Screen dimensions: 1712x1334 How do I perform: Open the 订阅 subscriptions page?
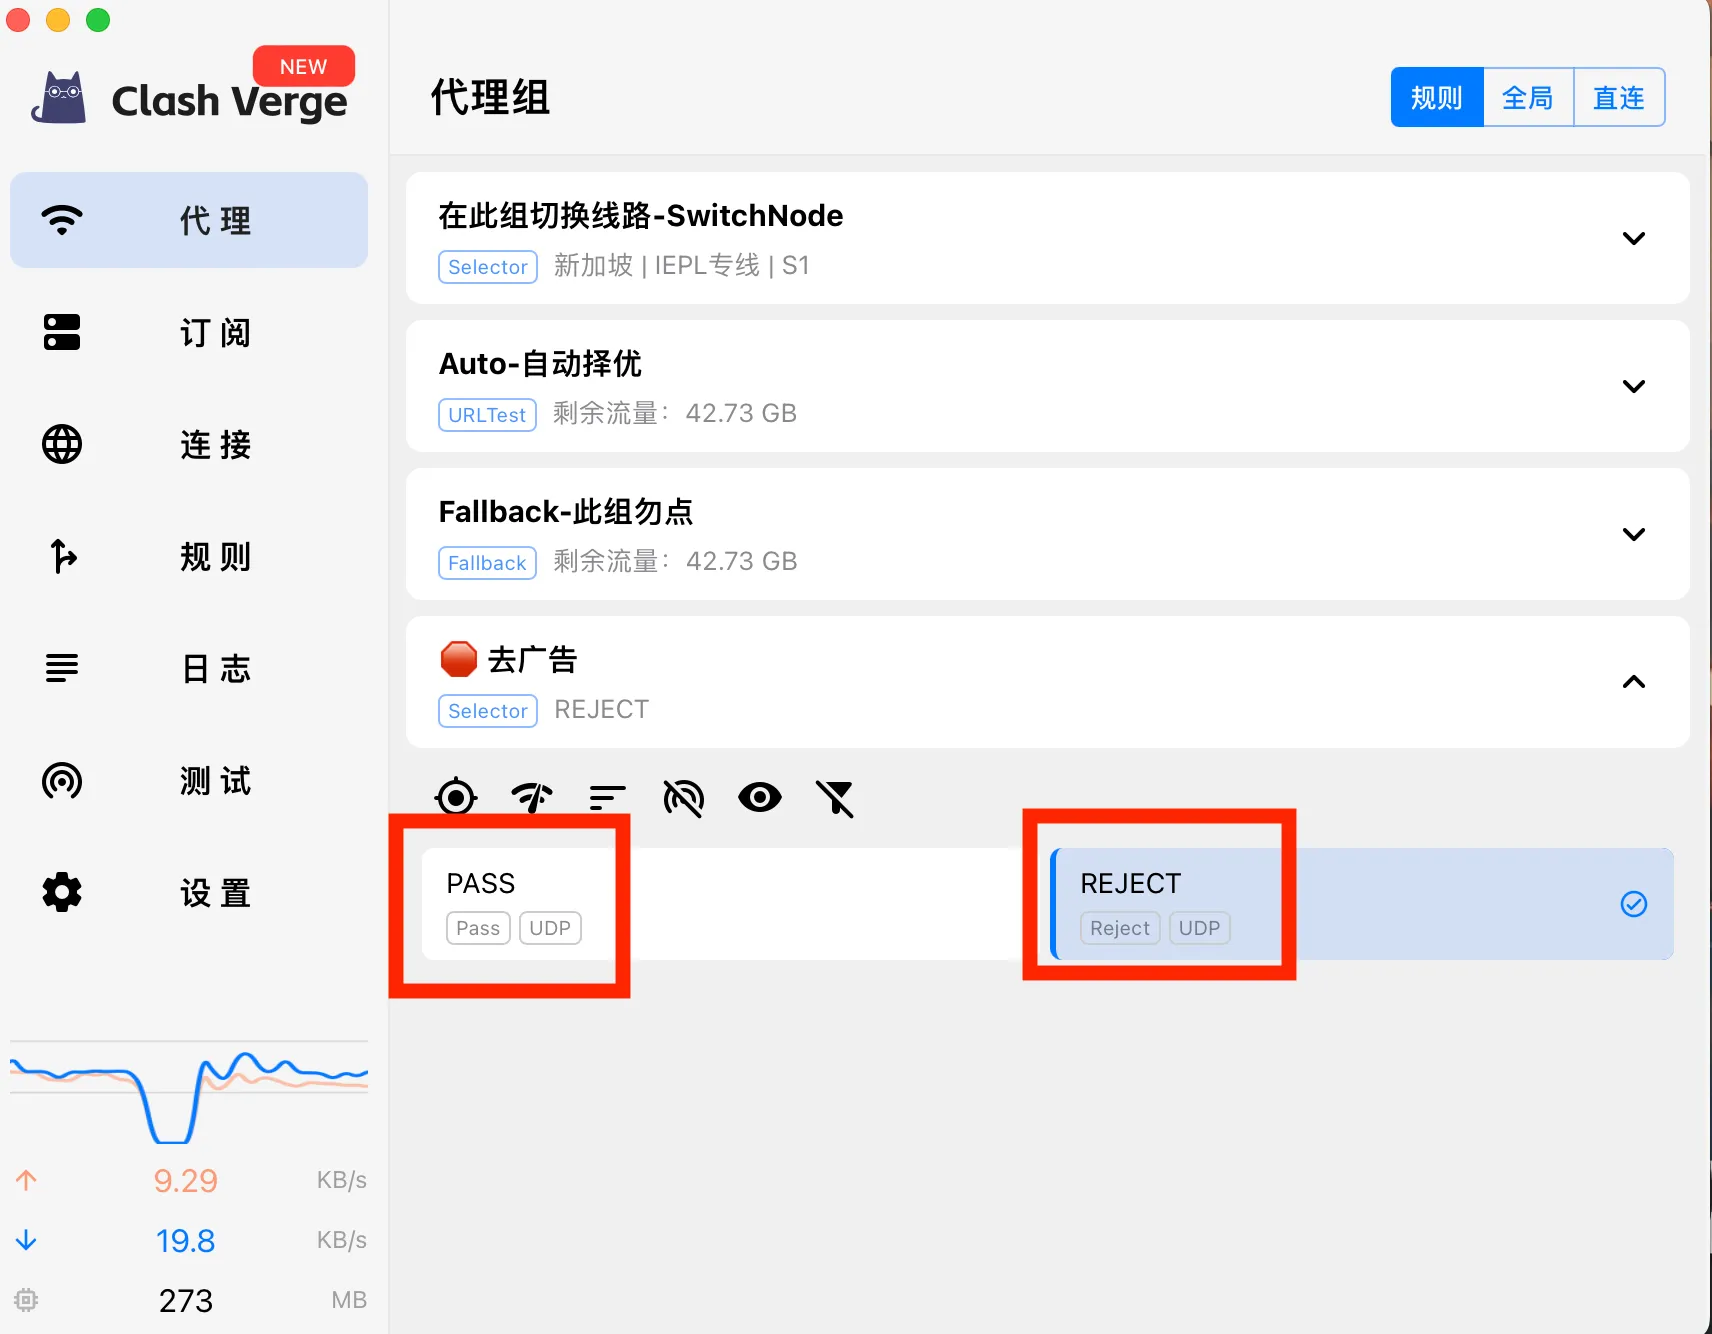pos(189,332)
